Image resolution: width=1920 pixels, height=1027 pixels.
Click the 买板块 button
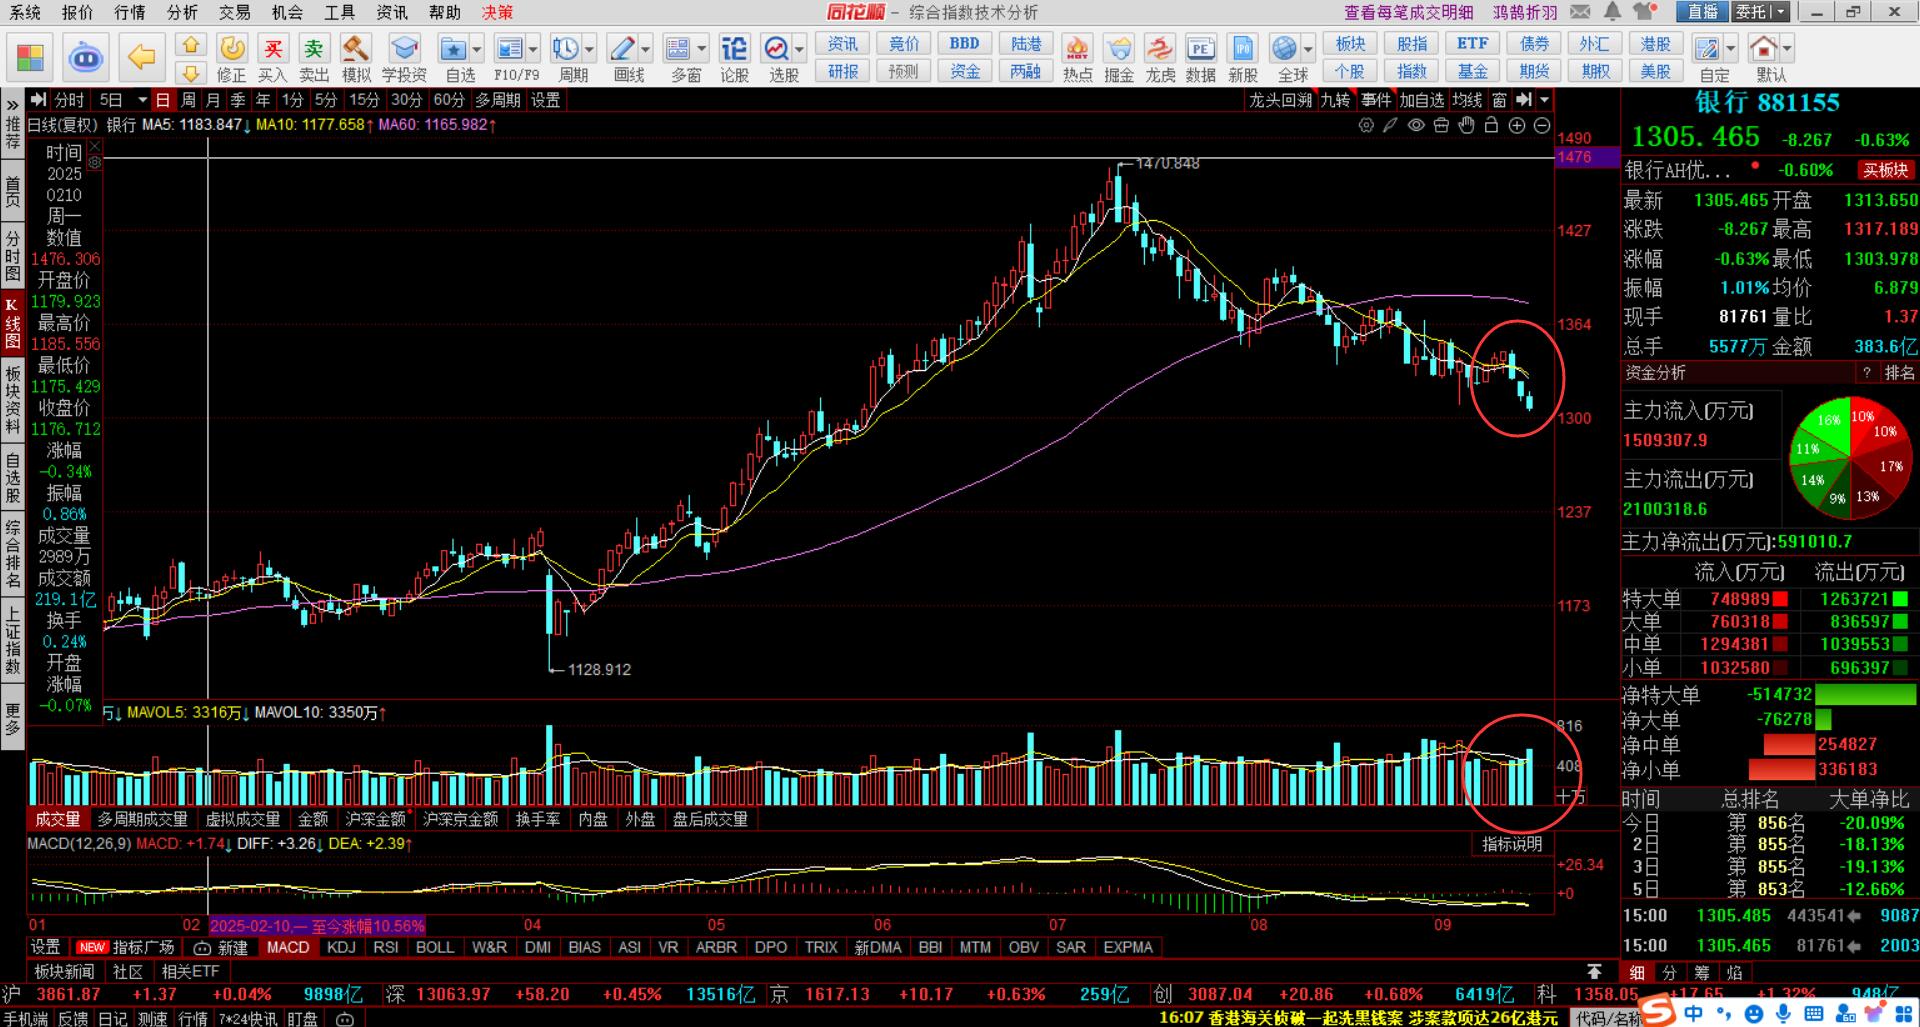coord(1885,170)
